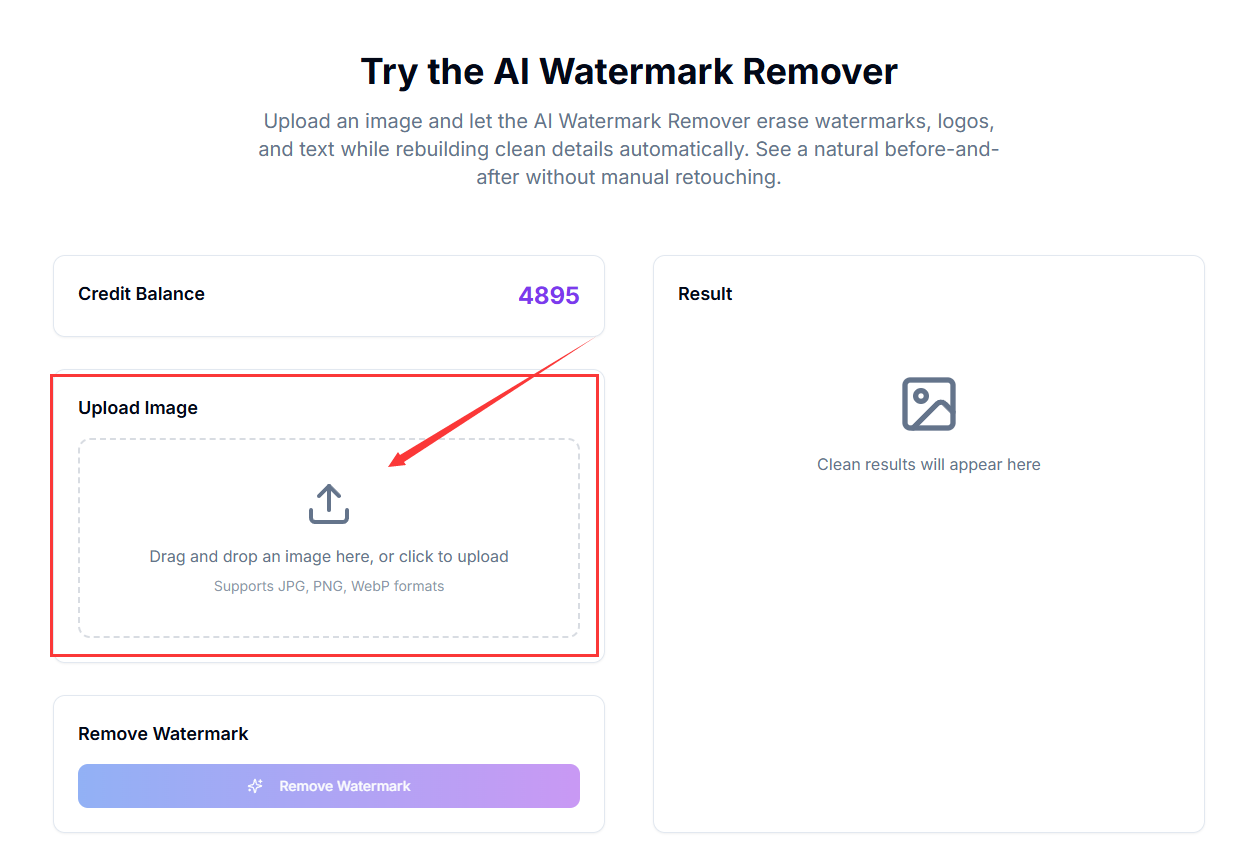This screenshot has width=1249, height=856.
Task: Click the drag and drop upload area
Action: tap(329, 538)
